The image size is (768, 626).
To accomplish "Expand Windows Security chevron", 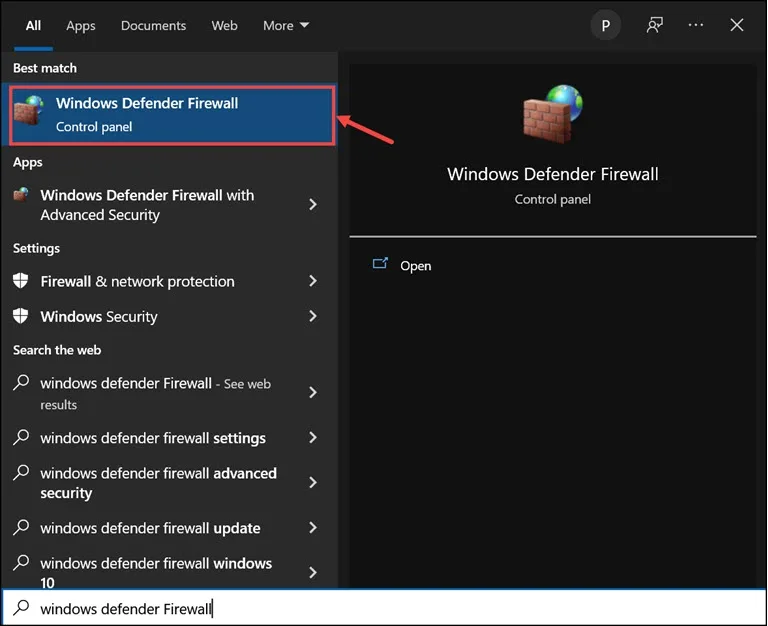I will 312,316.
